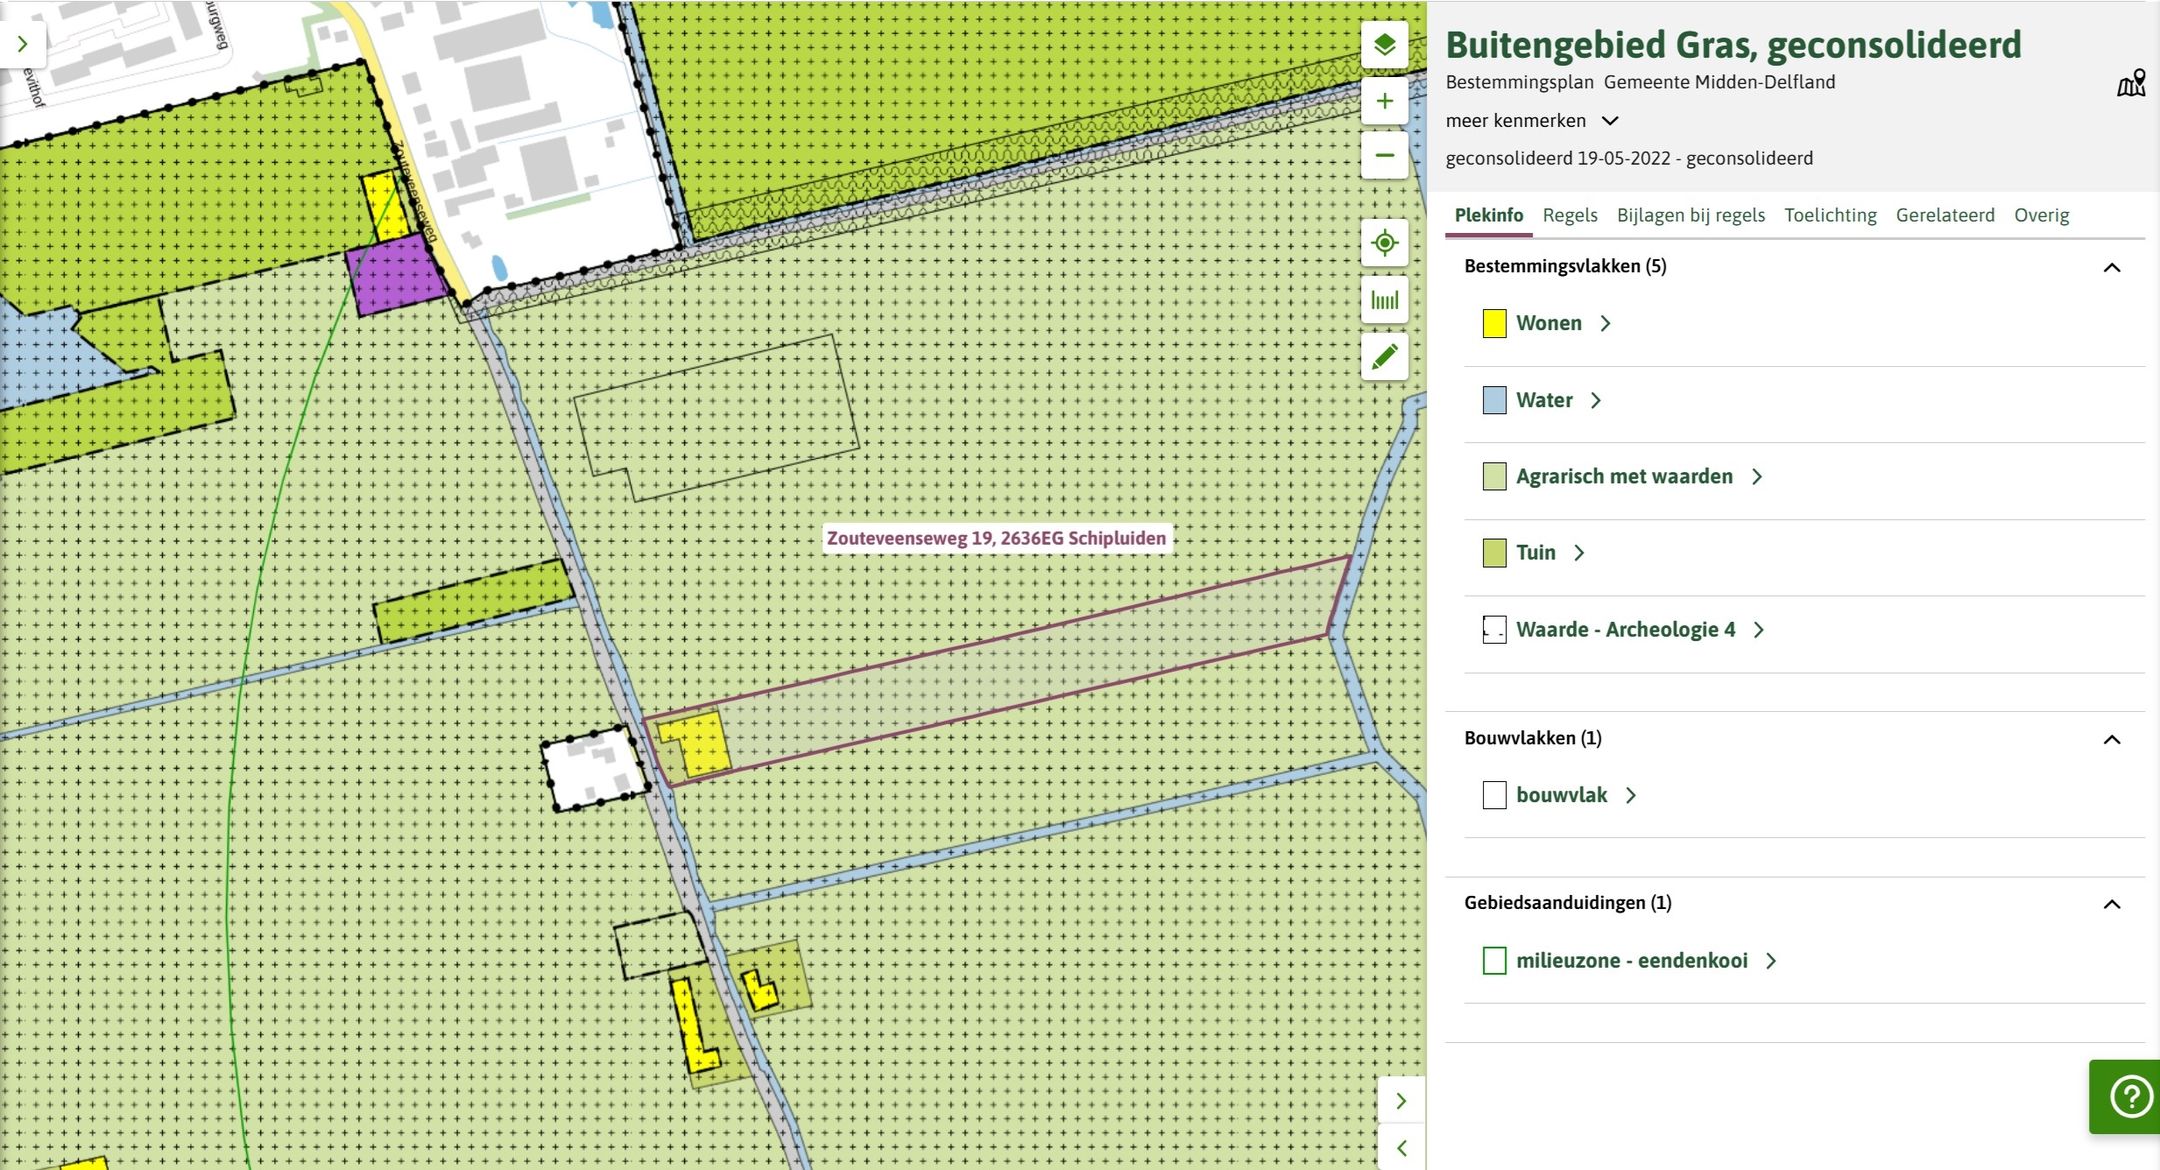Collapse the Bestemmingsvlakken section
Viewport: 2160px width, 1170px height.
click(x=2111, y=267)
